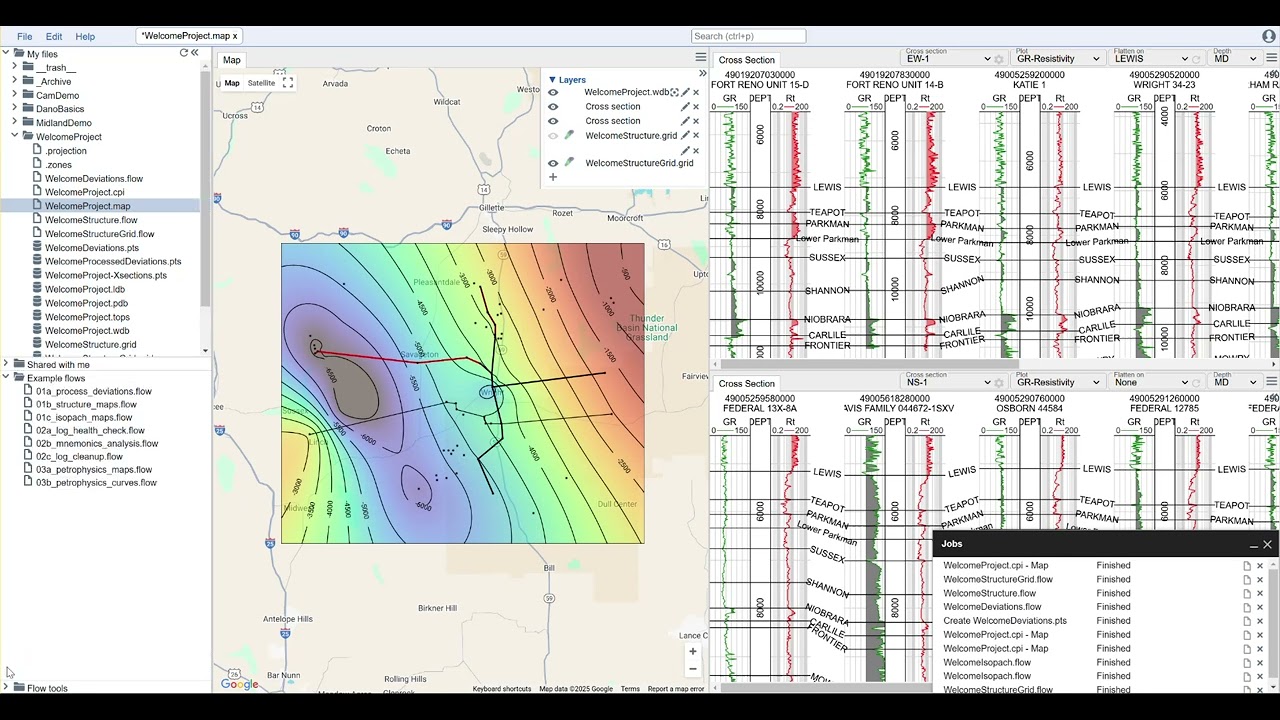Zoom to WelcomeProject.wdb layer extent
Screen dimensions: 1280x720
pyautogui.click(x=675, y=92)
